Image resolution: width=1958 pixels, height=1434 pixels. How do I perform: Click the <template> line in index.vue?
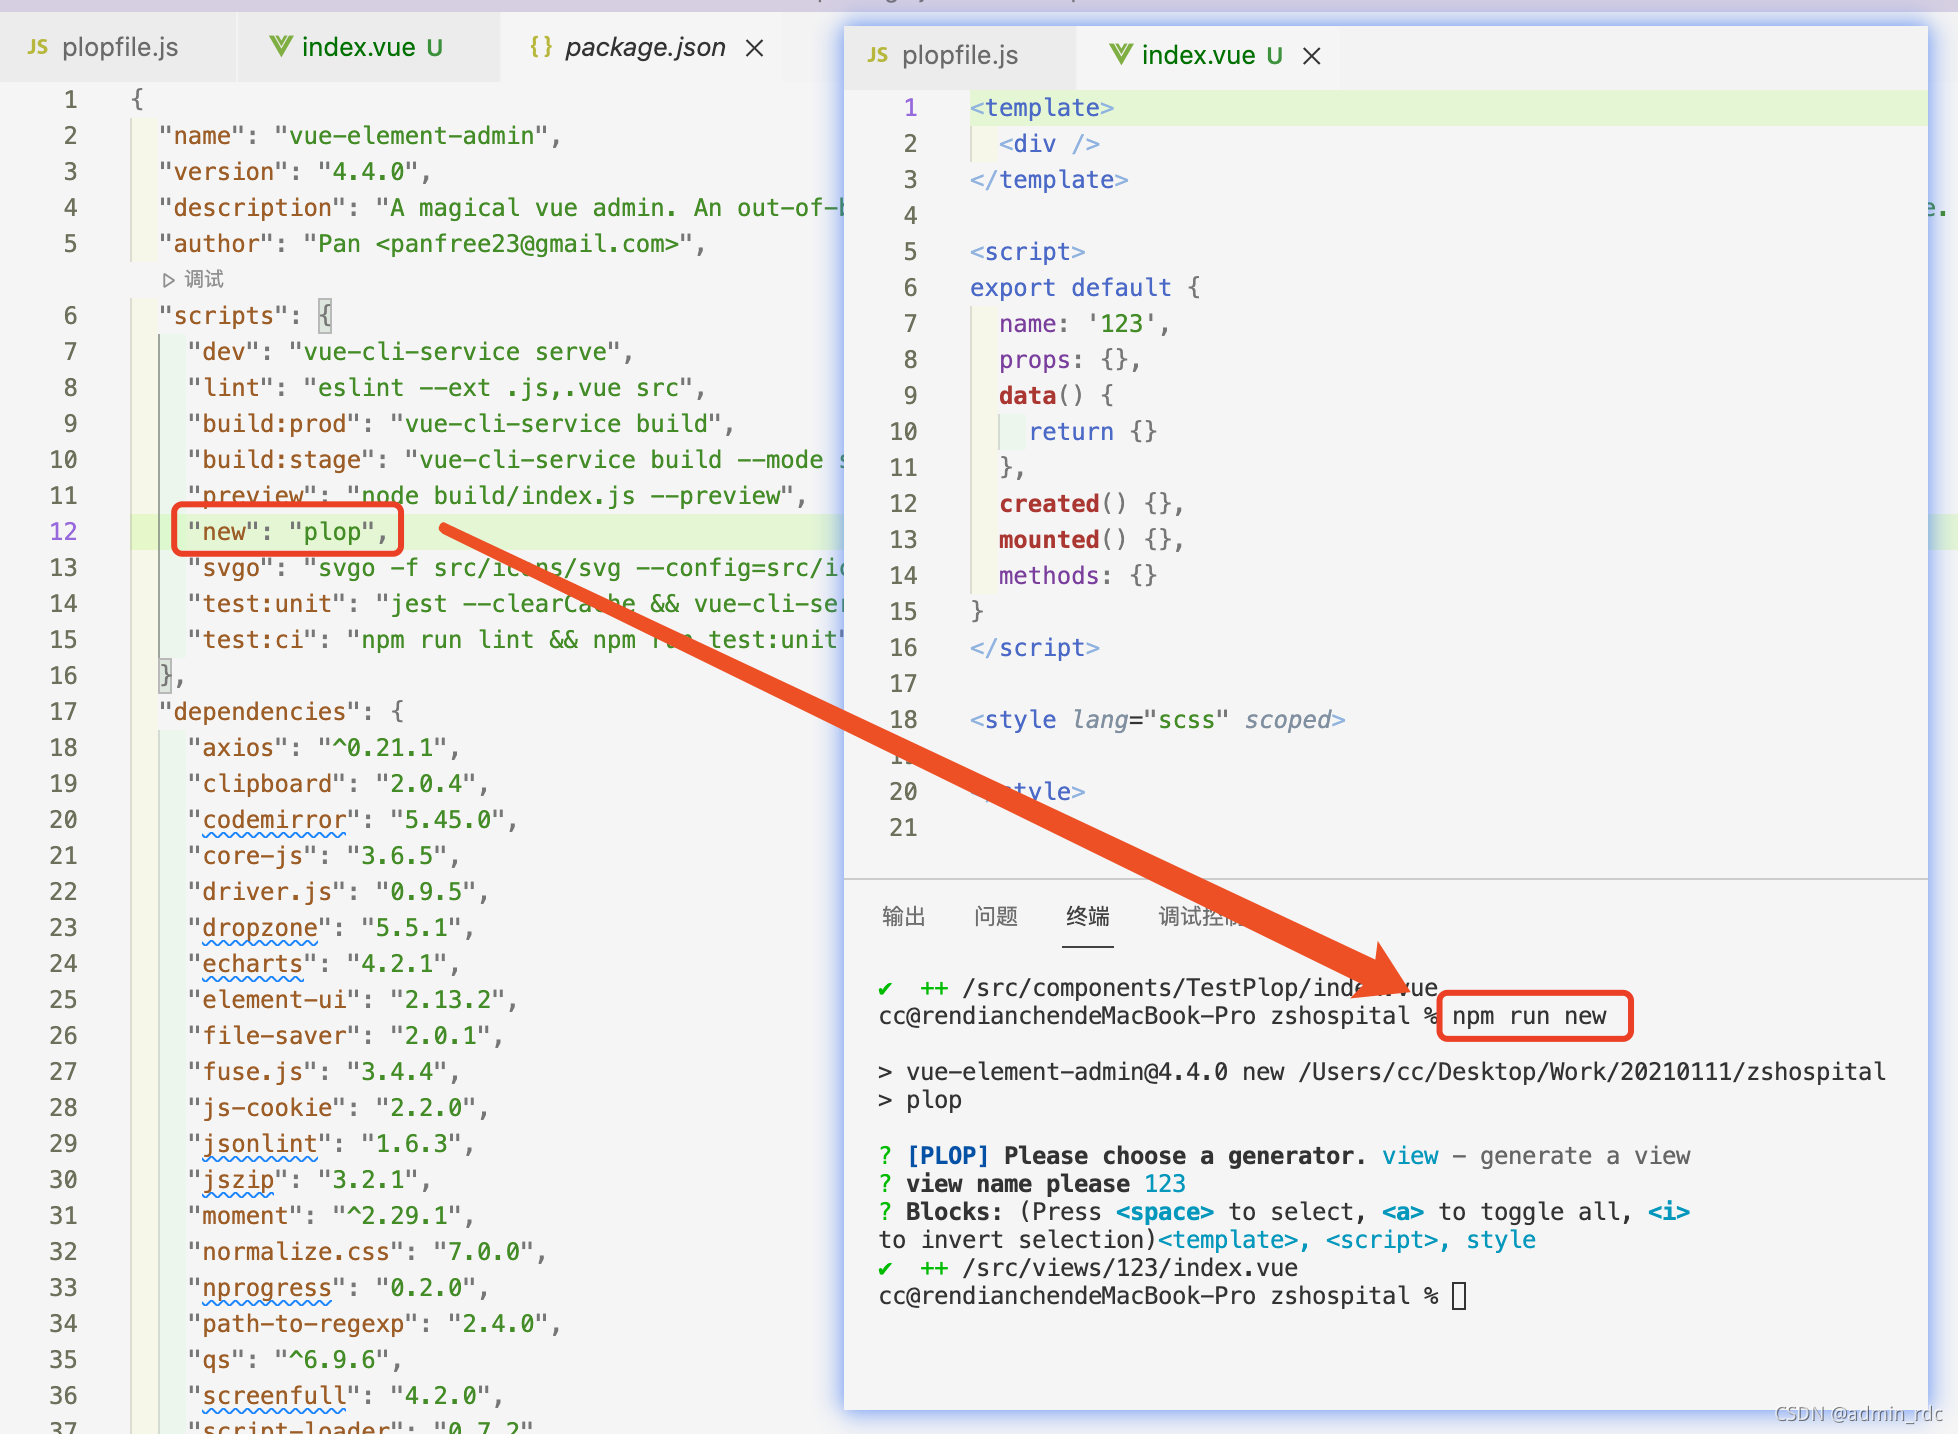1042,108
